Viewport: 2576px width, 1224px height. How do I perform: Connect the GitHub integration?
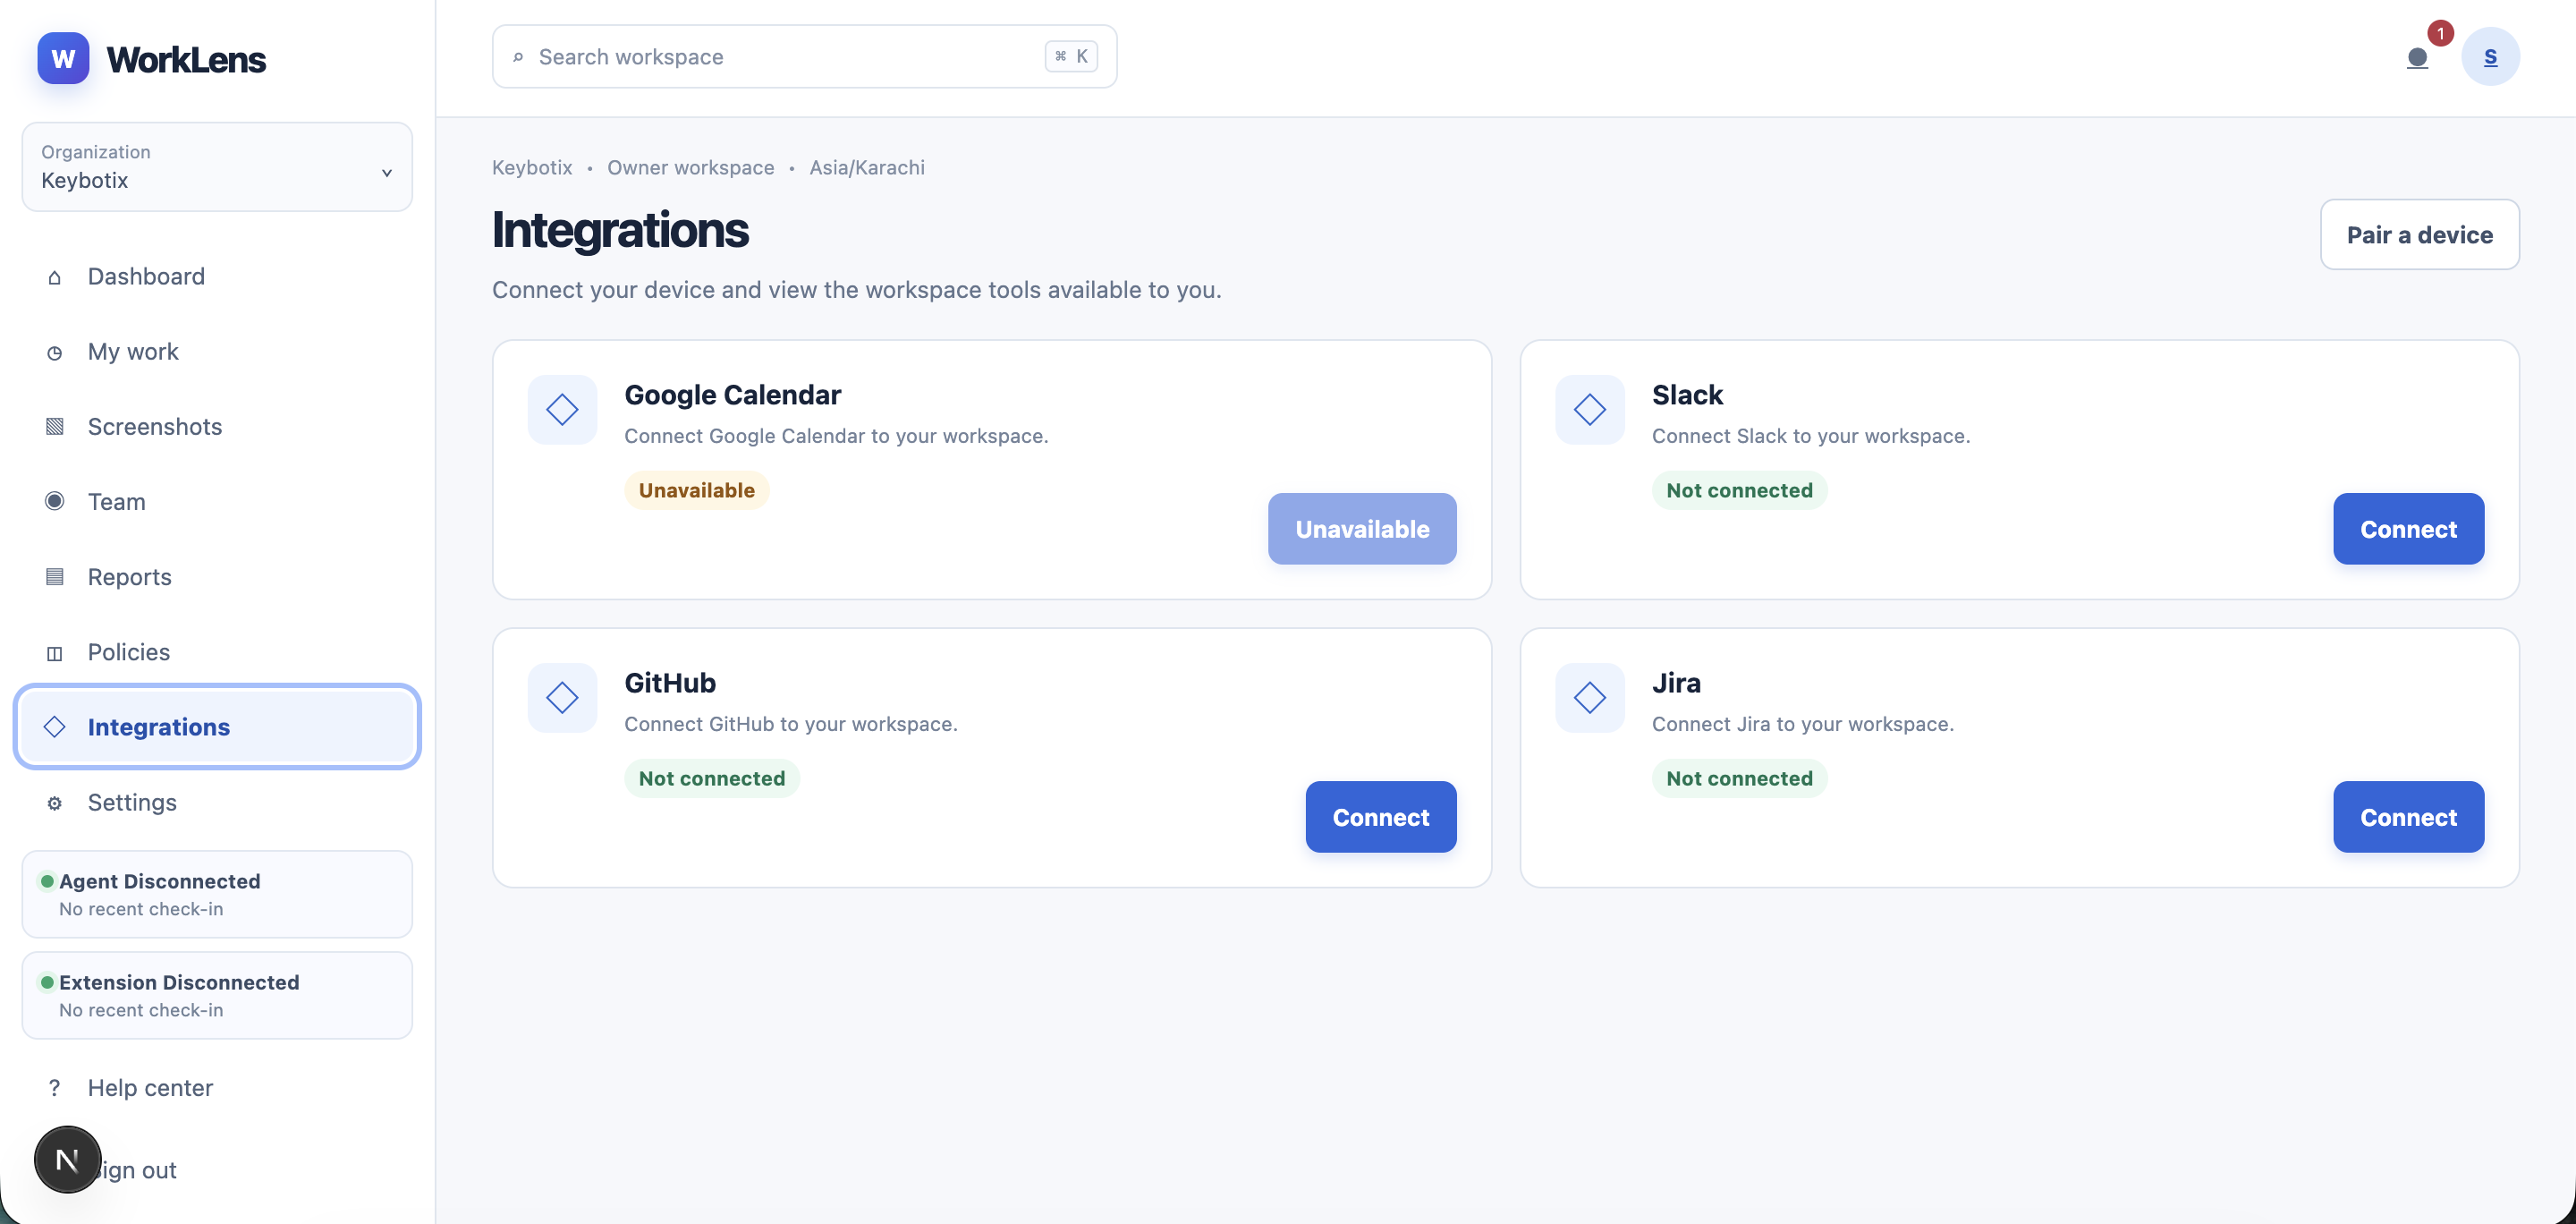pos(1380,817)
